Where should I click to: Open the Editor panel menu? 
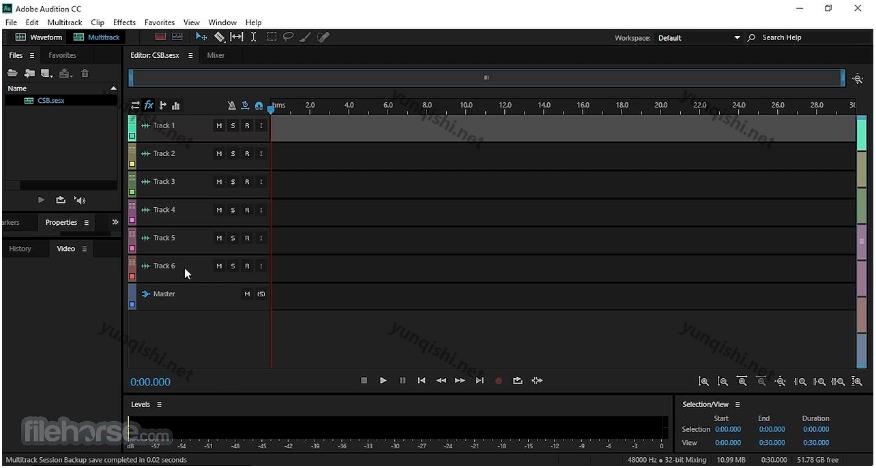point(191,55)
